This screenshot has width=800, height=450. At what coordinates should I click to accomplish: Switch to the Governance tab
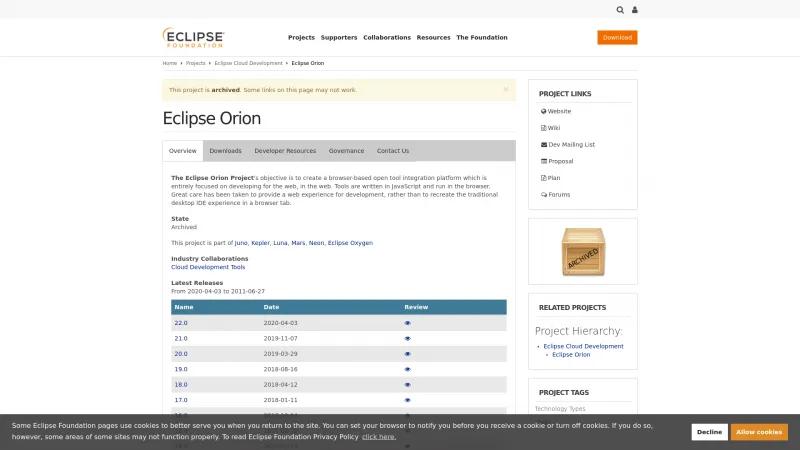pos(346,151)
